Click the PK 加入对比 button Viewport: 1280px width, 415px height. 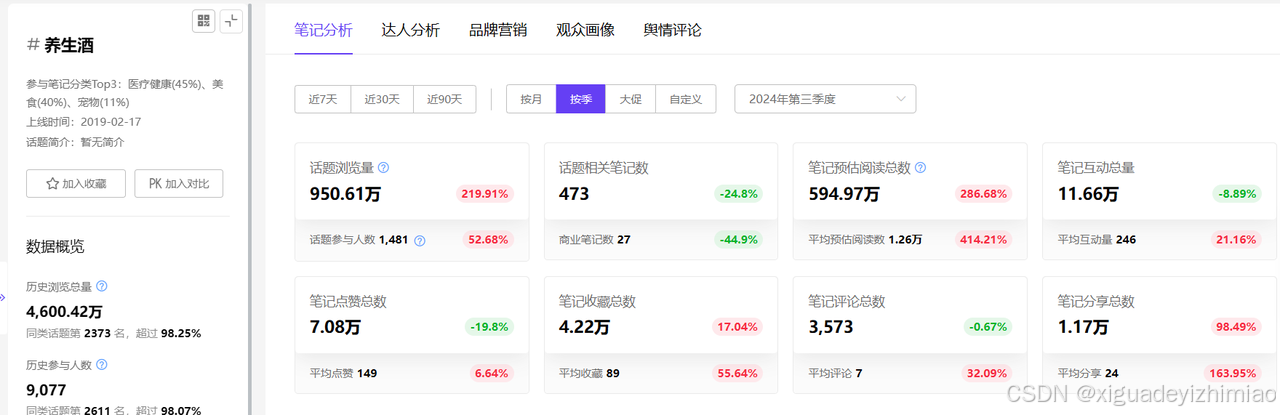point(179,184)
